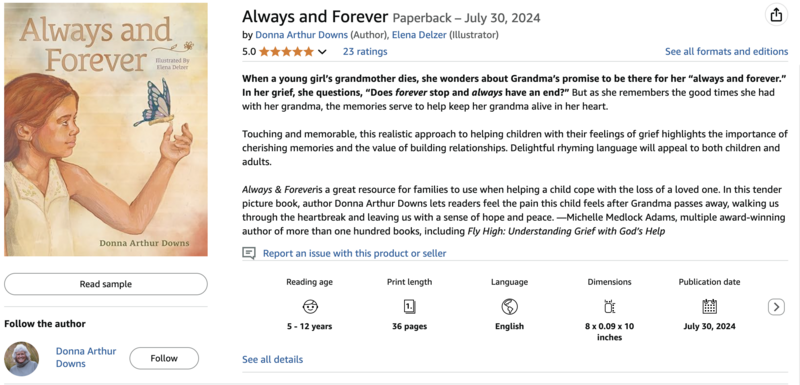Click the Publication date calendar icon
The width and height of the screenshot is (800, 385).
[709, 306]
